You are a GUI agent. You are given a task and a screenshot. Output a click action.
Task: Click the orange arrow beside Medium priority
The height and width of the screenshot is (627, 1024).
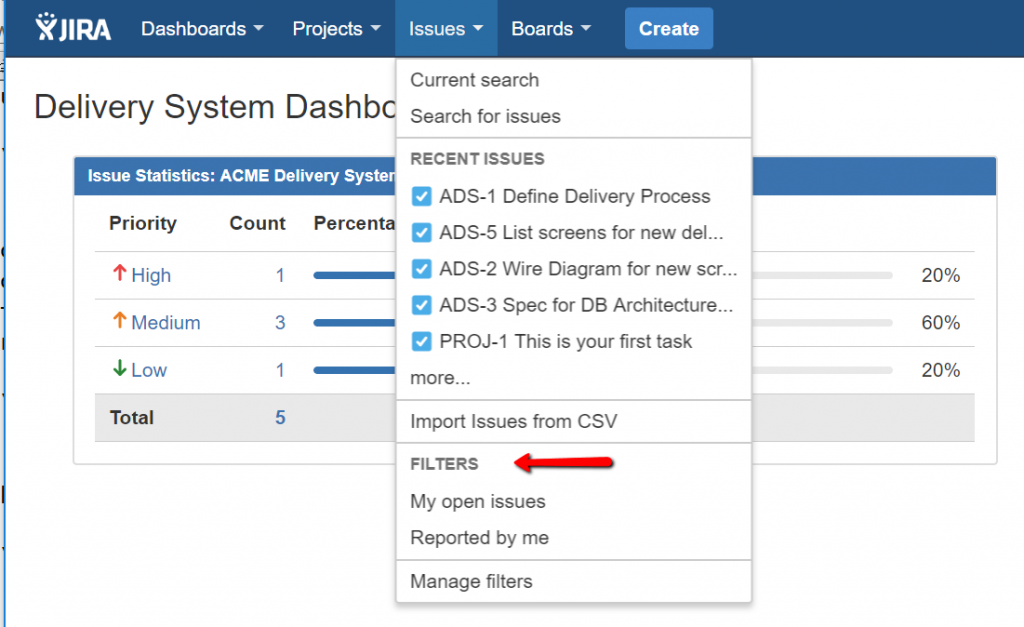click(120, 321)
